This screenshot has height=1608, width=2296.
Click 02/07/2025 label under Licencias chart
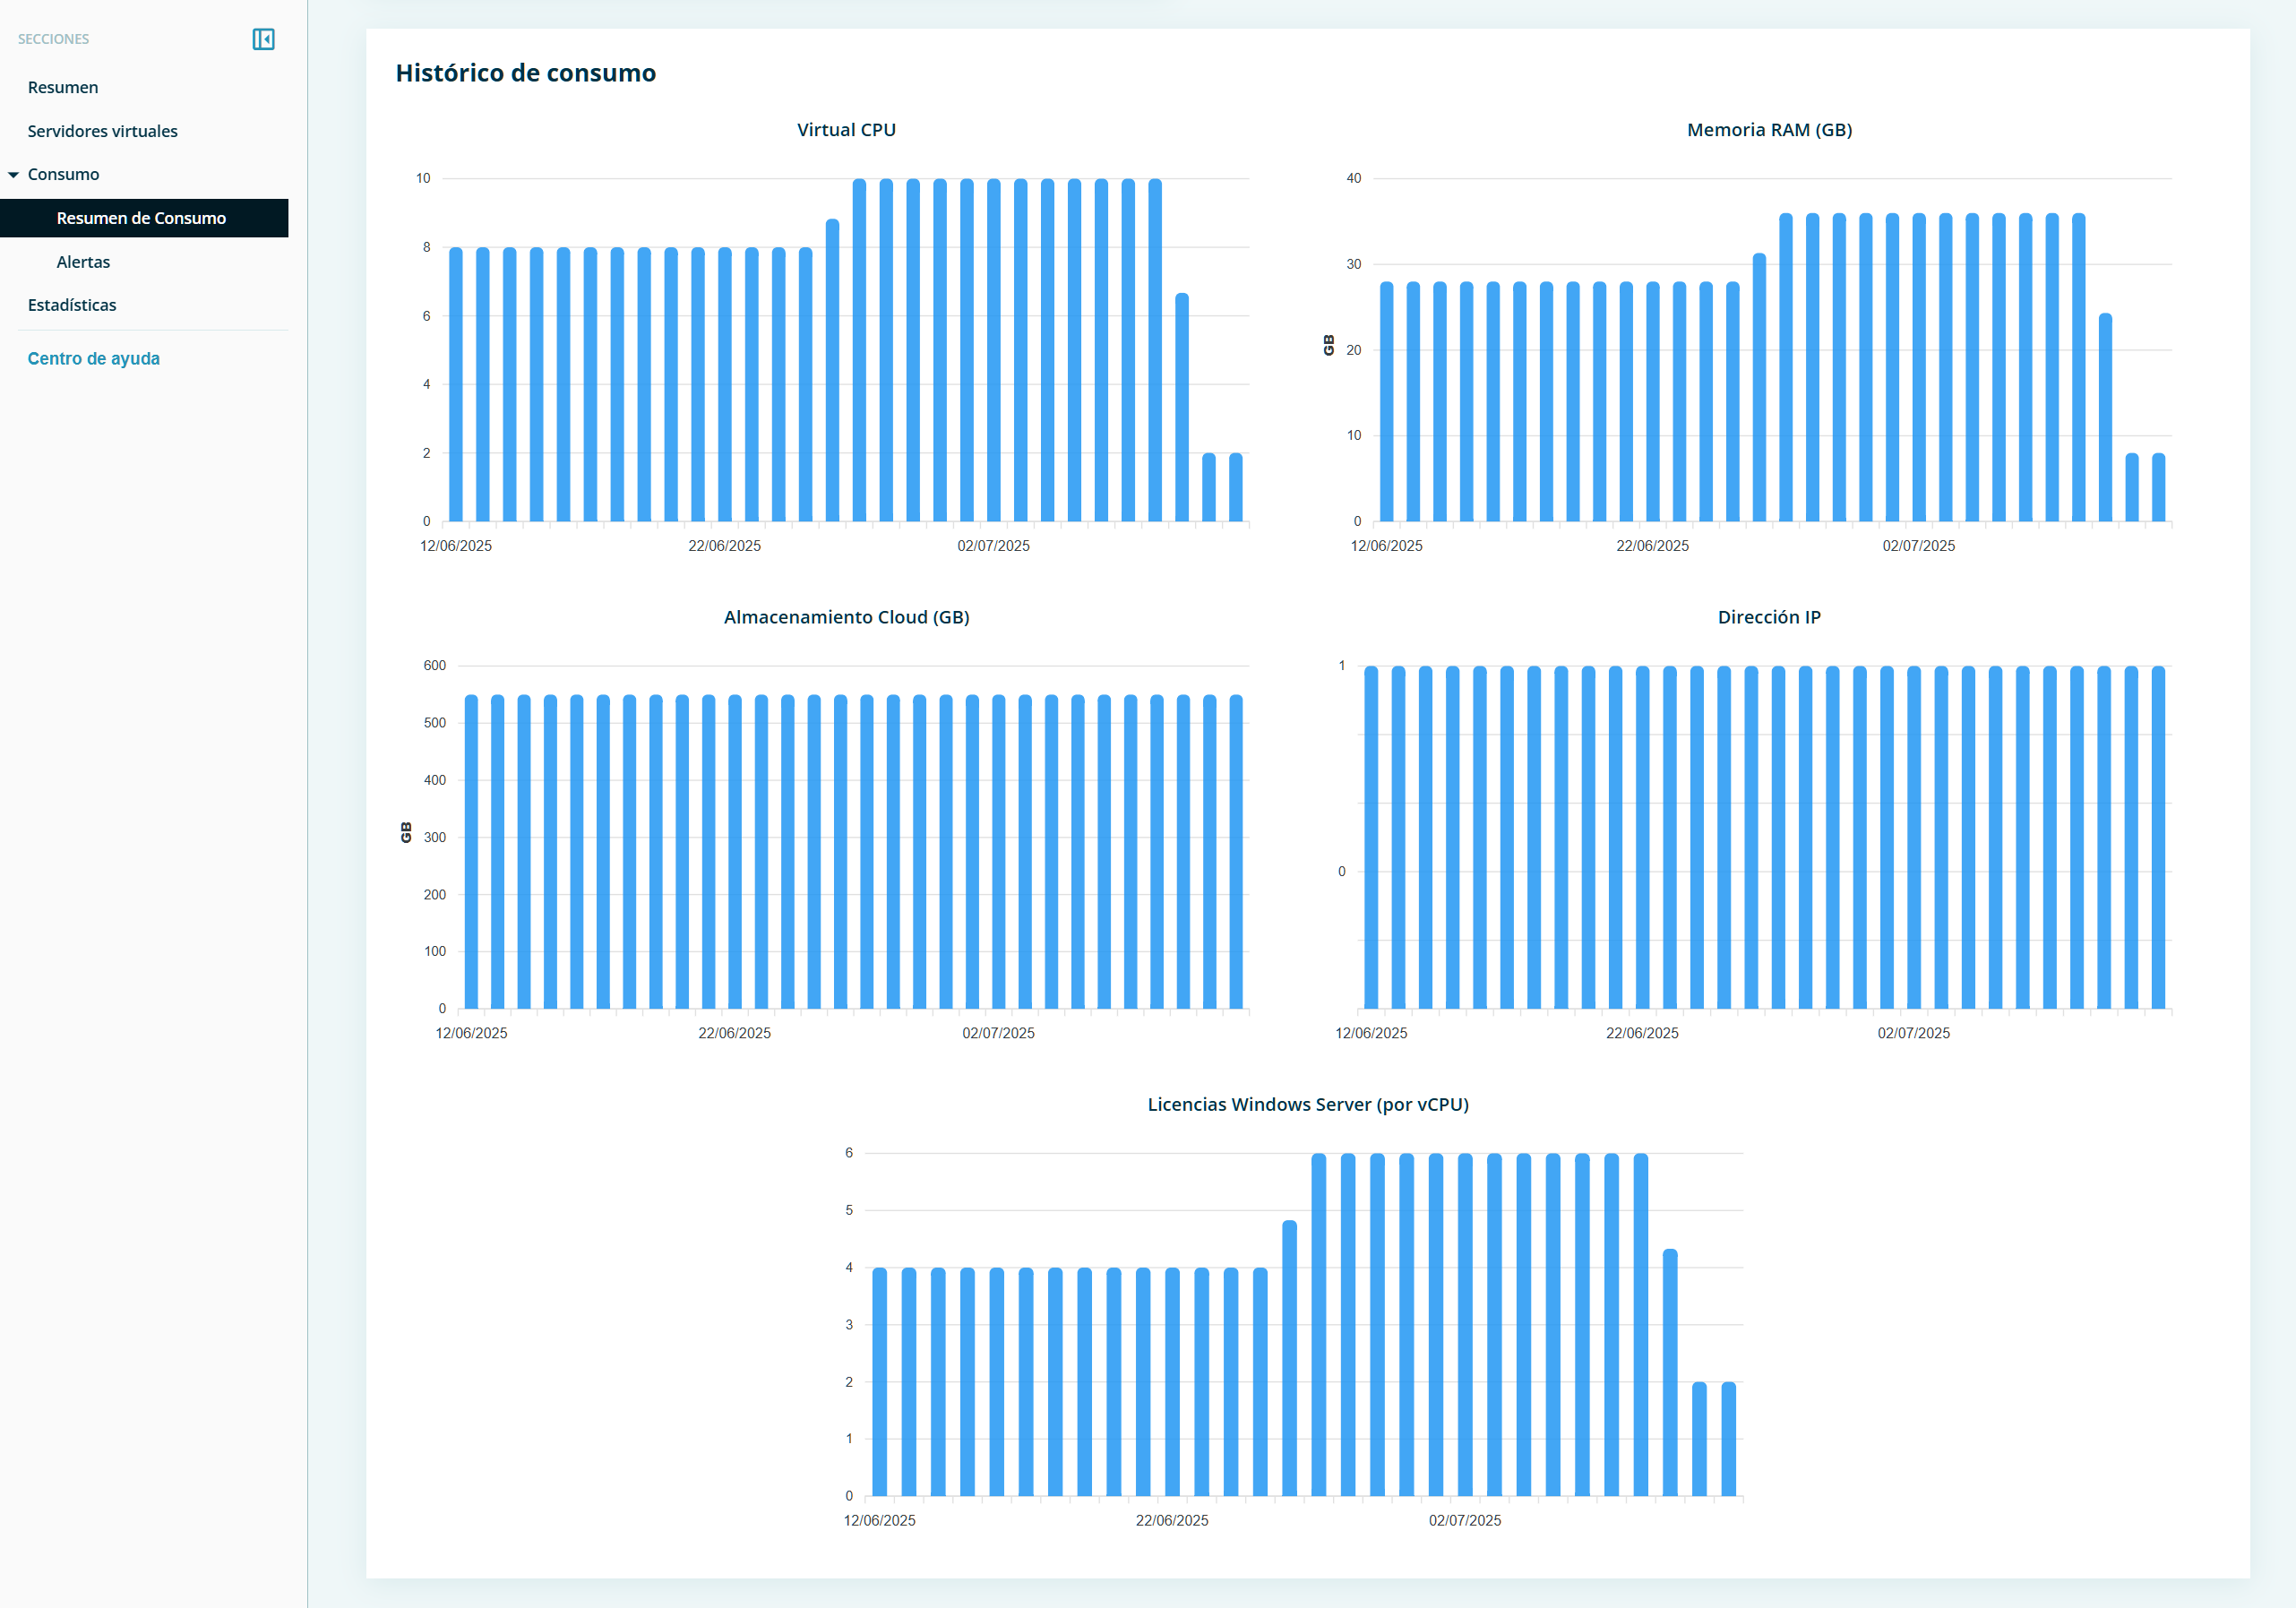[1464, 1521]
